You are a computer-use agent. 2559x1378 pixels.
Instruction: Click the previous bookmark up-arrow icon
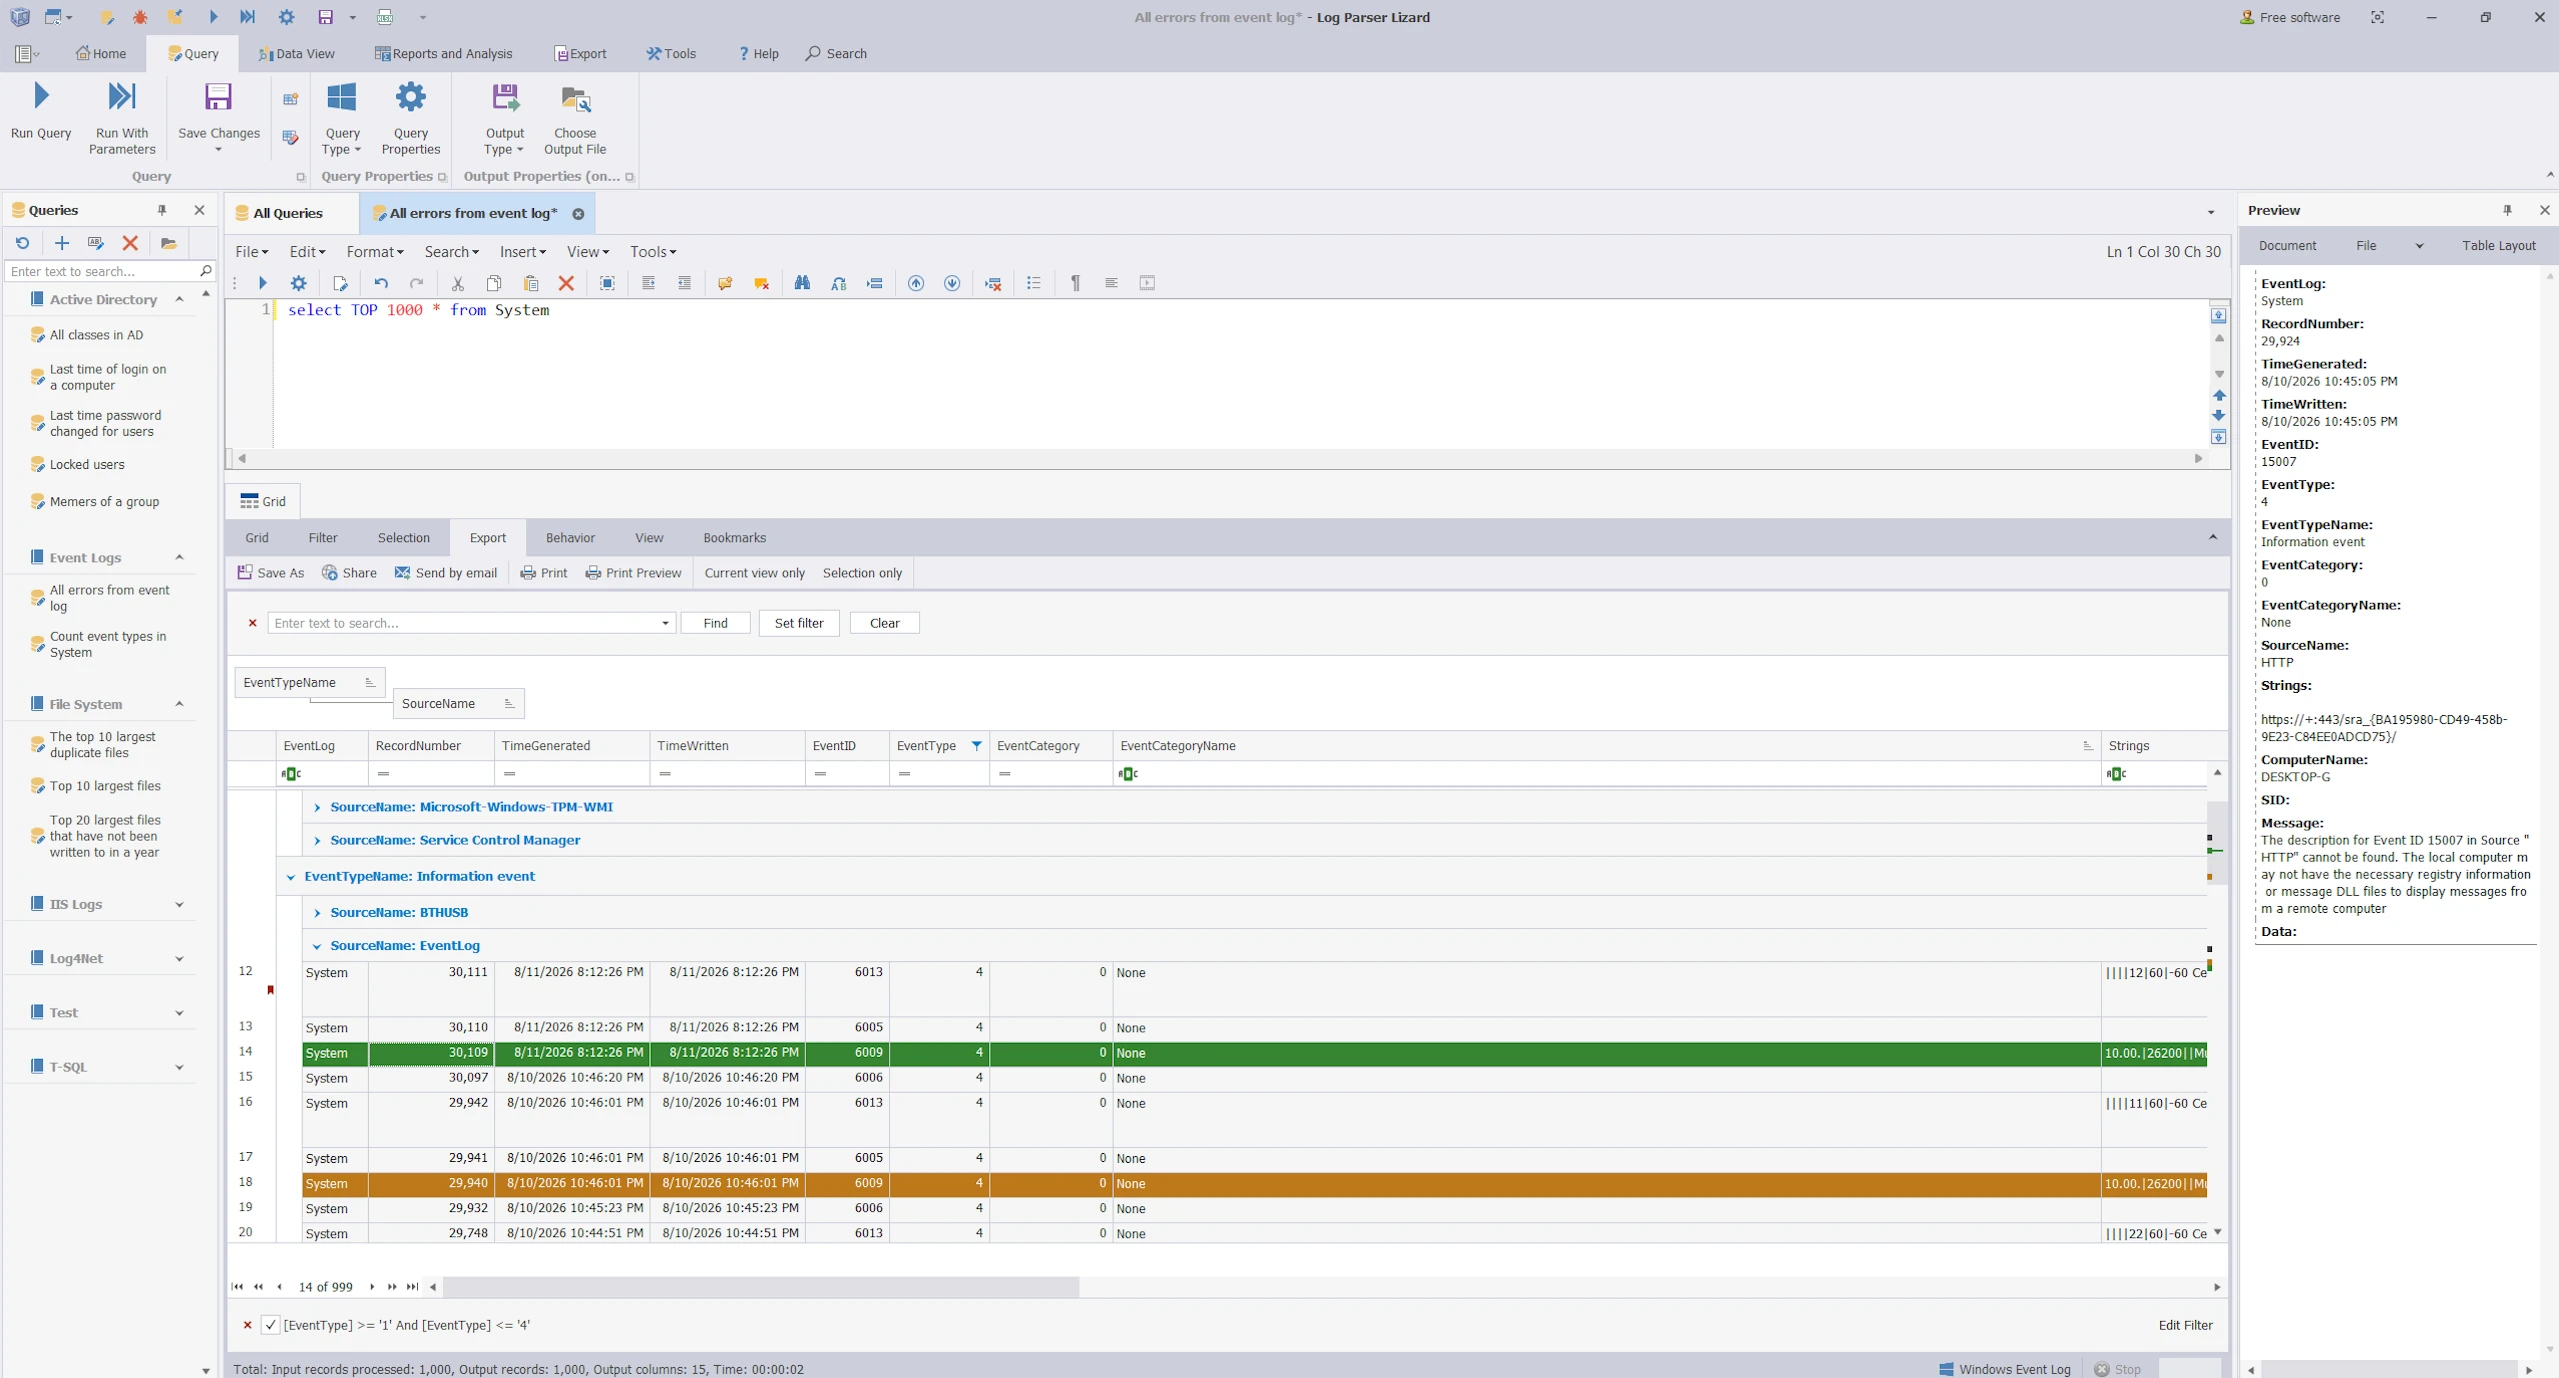(915, 283)
